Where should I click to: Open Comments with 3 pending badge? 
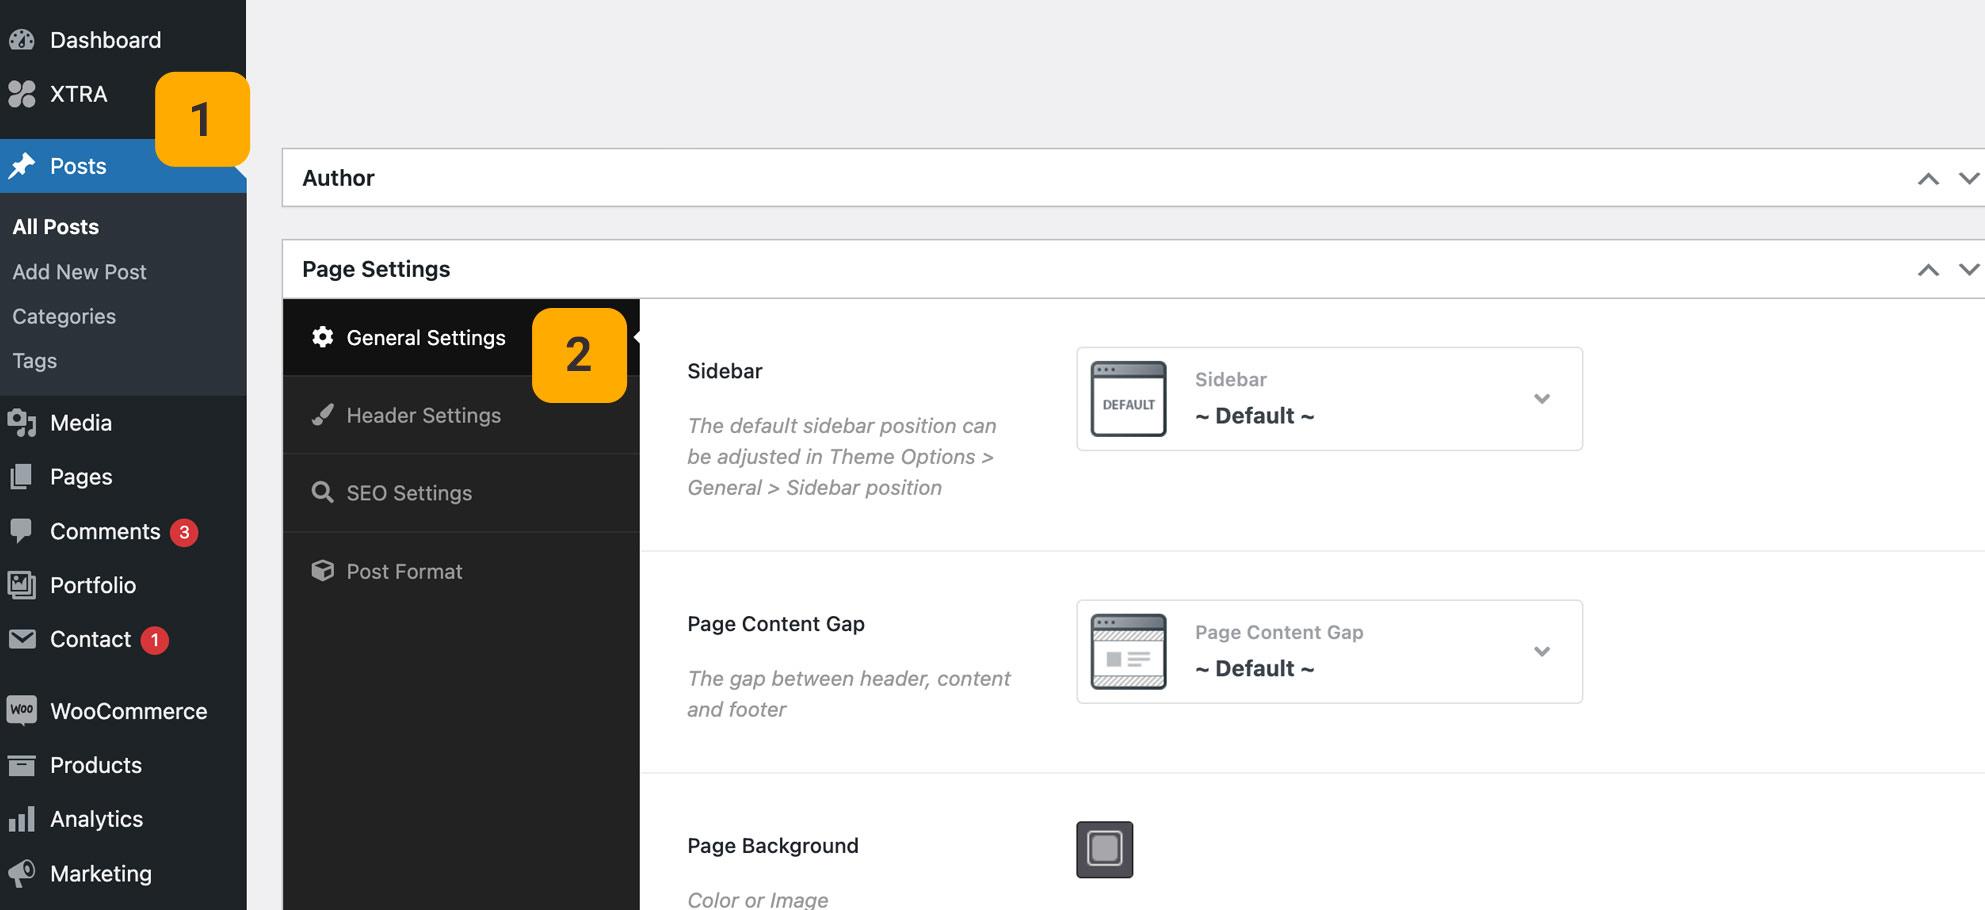(x=105, y=531)
